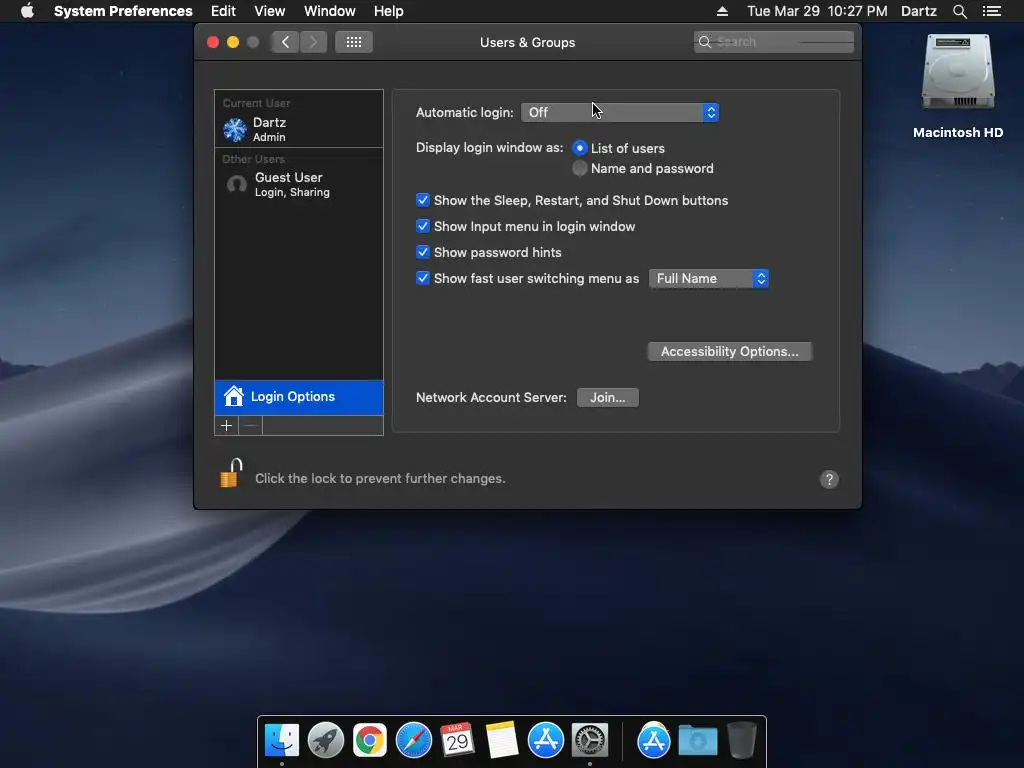
Task: Disable Show password hints checkbox
Action: 423,252
